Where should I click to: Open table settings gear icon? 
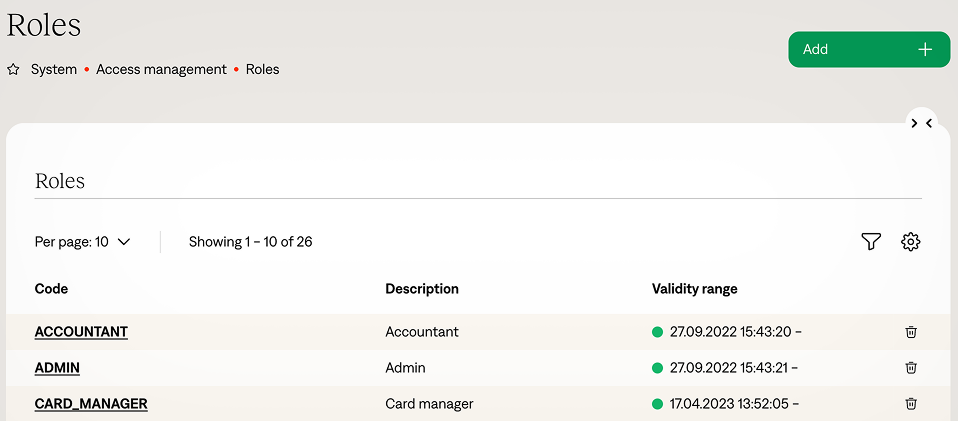(x=910, y=242)
